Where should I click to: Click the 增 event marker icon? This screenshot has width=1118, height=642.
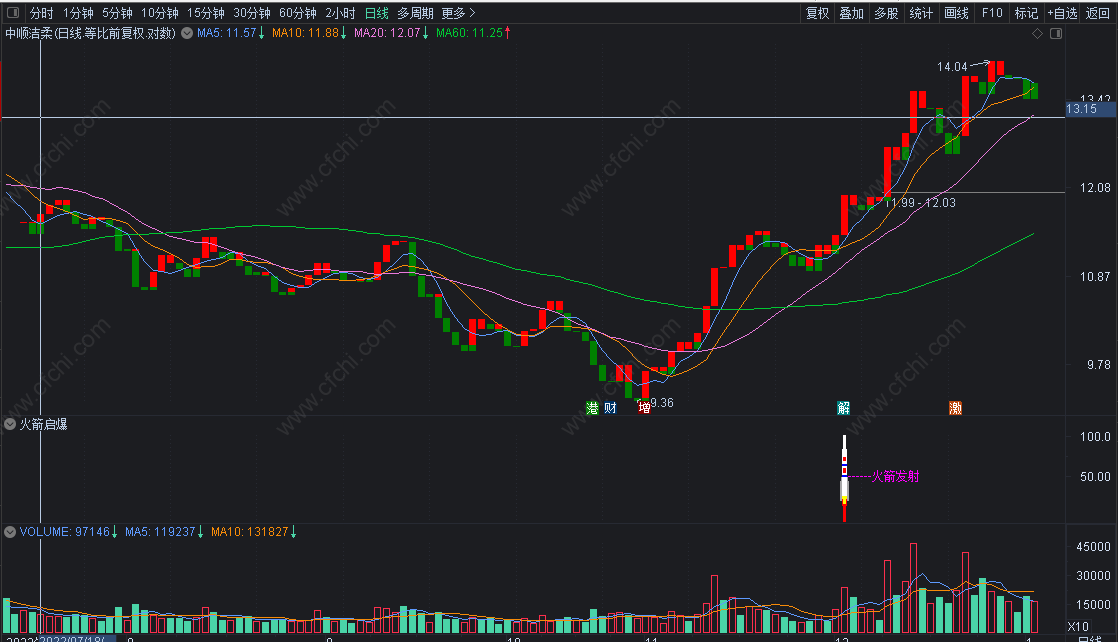coord(643,407)
